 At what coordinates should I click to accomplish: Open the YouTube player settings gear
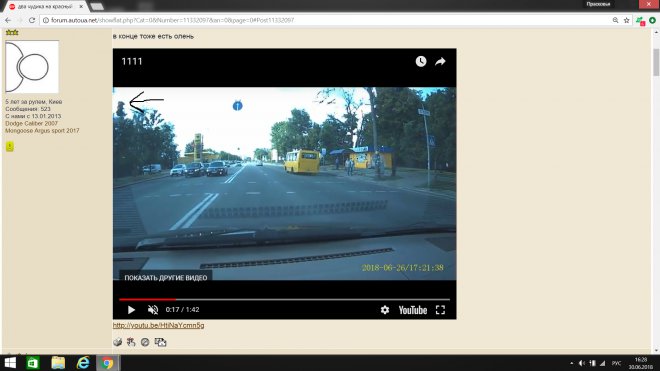[x=385, y=310]
